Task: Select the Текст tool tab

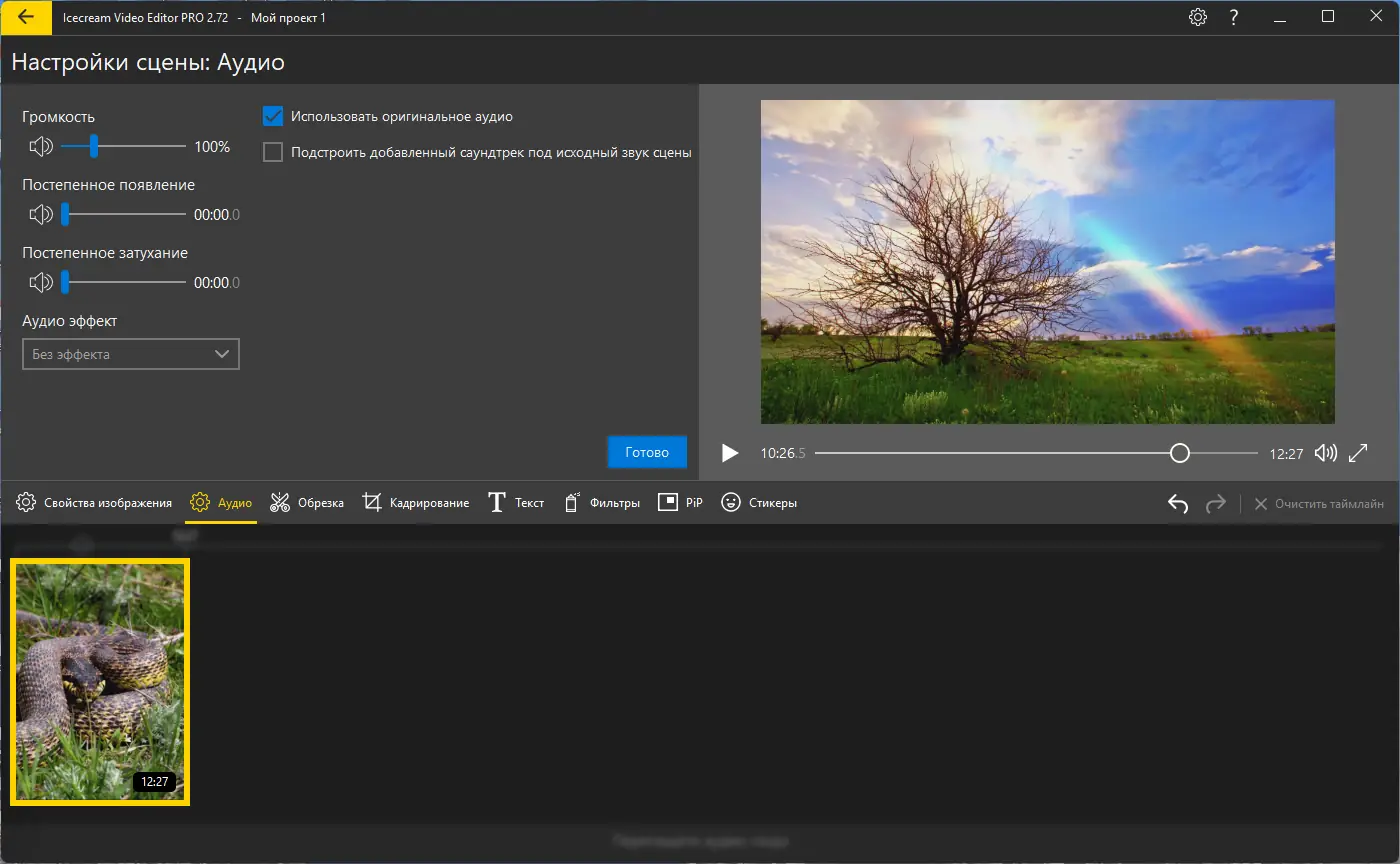Action: click(x=516, y=503)
